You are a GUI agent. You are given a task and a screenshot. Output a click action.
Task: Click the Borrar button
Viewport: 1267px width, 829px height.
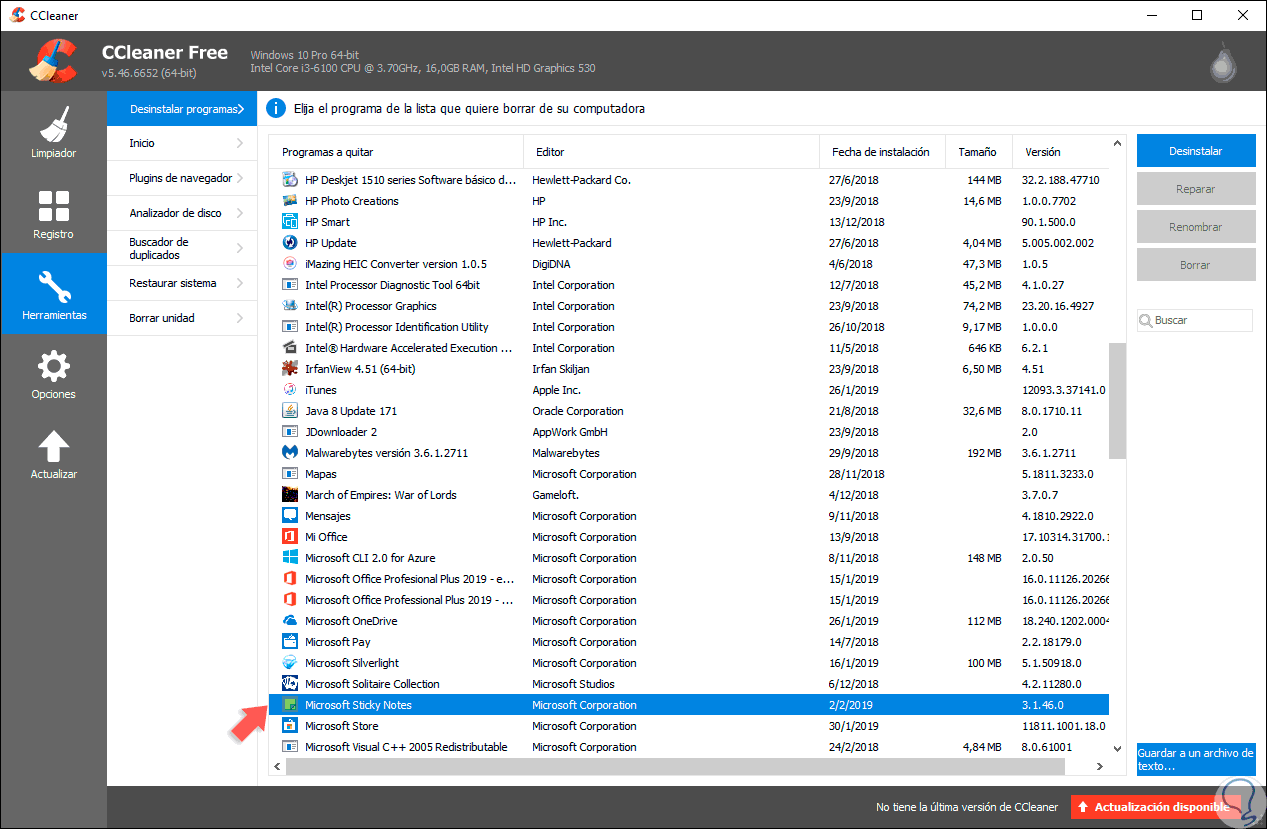[x=1196, y=265]
